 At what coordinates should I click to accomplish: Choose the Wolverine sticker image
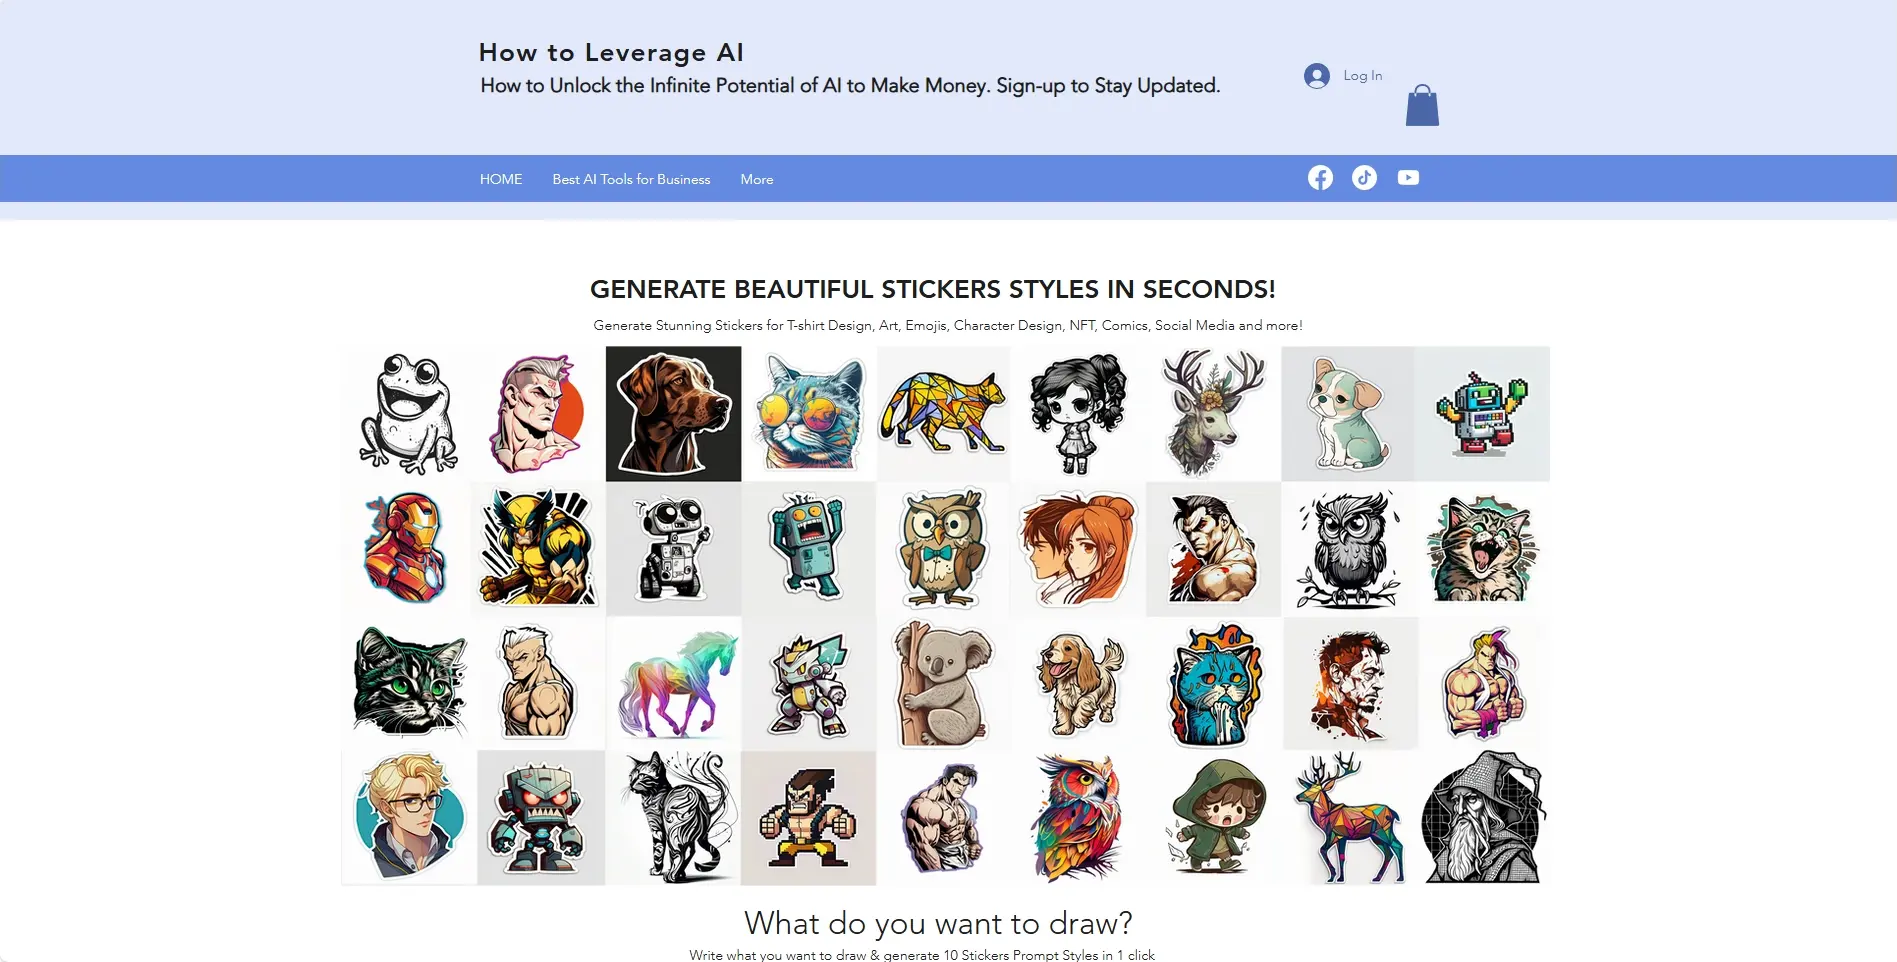point(540,549)
